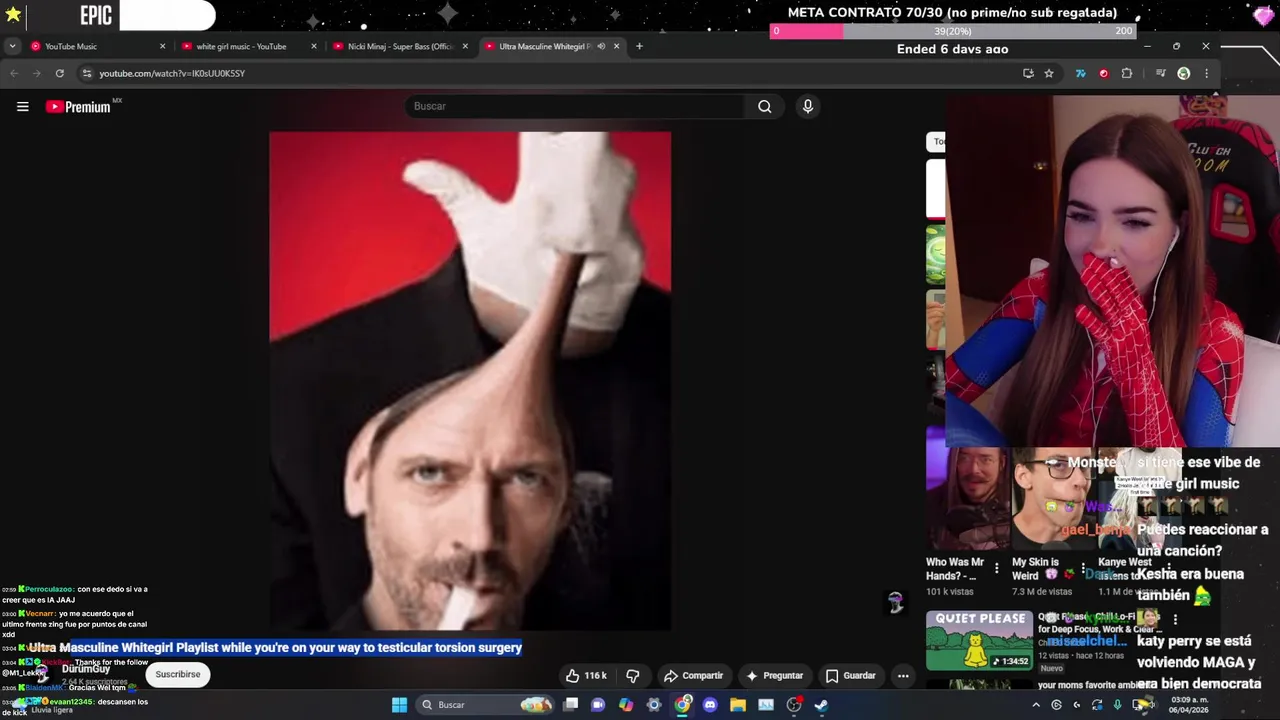Mute the Ultra Masculine Whitegirl tab audio
Viewport: 1280px width, 720px height.
click(x=601, y=46)
